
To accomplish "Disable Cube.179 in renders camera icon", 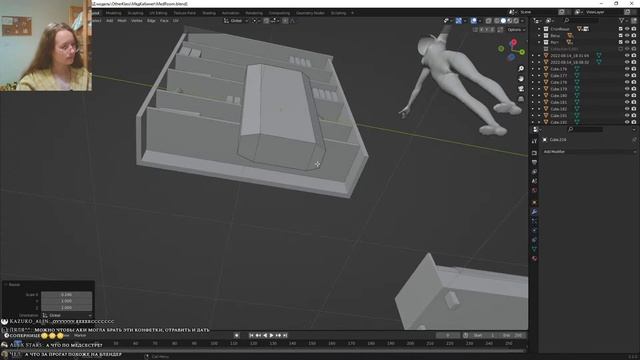I will (x=633, y=89).
